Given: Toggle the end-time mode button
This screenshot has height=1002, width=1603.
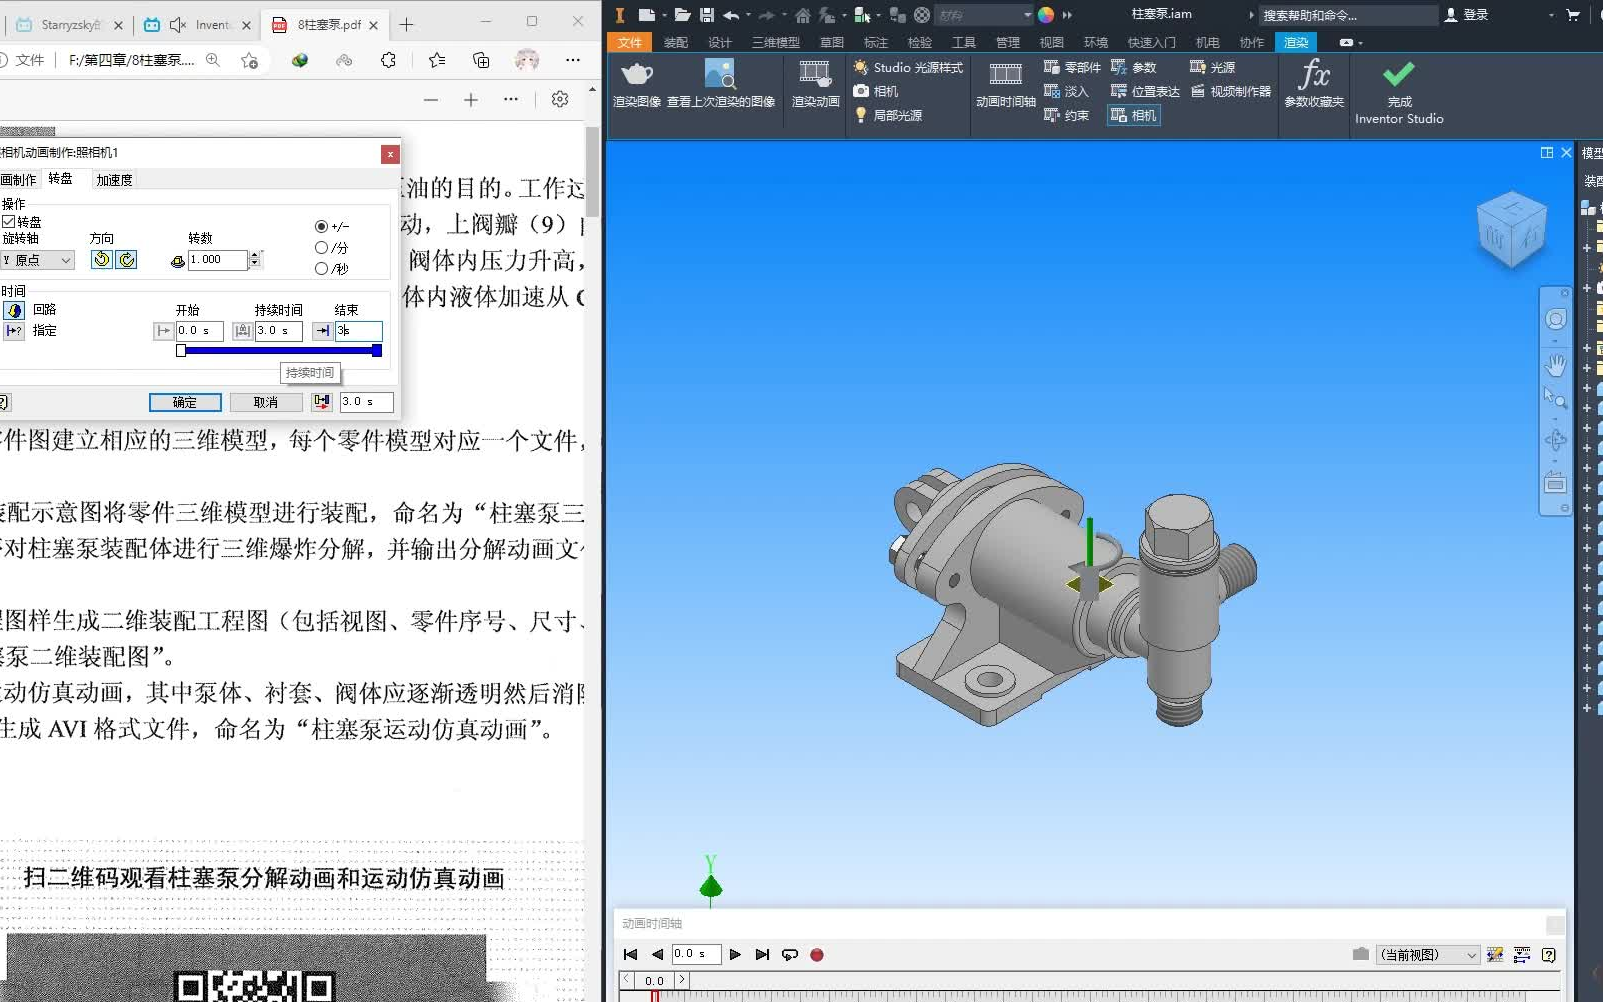Looking at the screenshot, I should click(x=322, y=331).
